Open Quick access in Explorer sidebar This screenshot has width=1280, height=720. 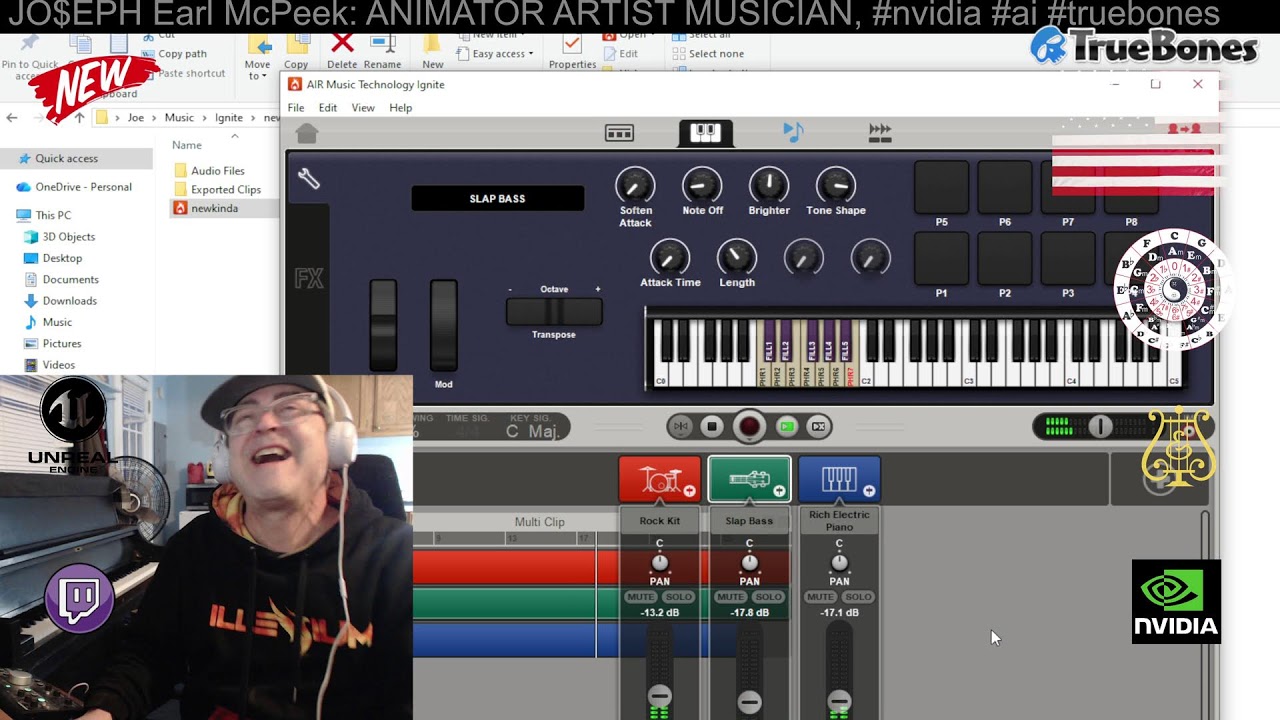click(x=66, y=158)
